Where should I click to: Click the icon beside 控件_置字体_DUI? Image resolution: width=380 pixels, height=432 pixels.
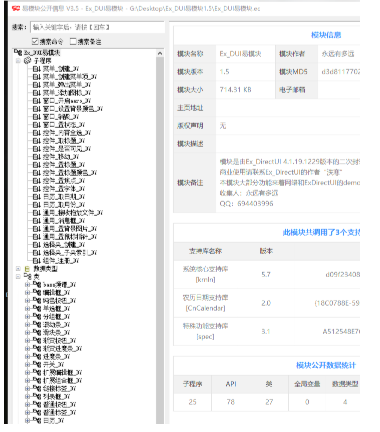tap(37, 189)
